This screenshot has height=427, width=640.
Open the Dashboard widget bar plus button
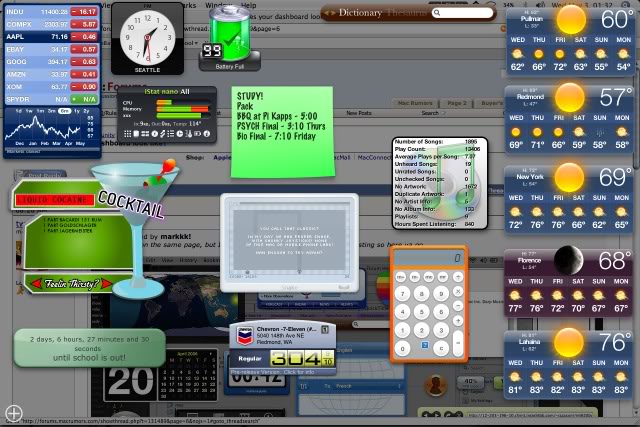[x=13, y=413]
